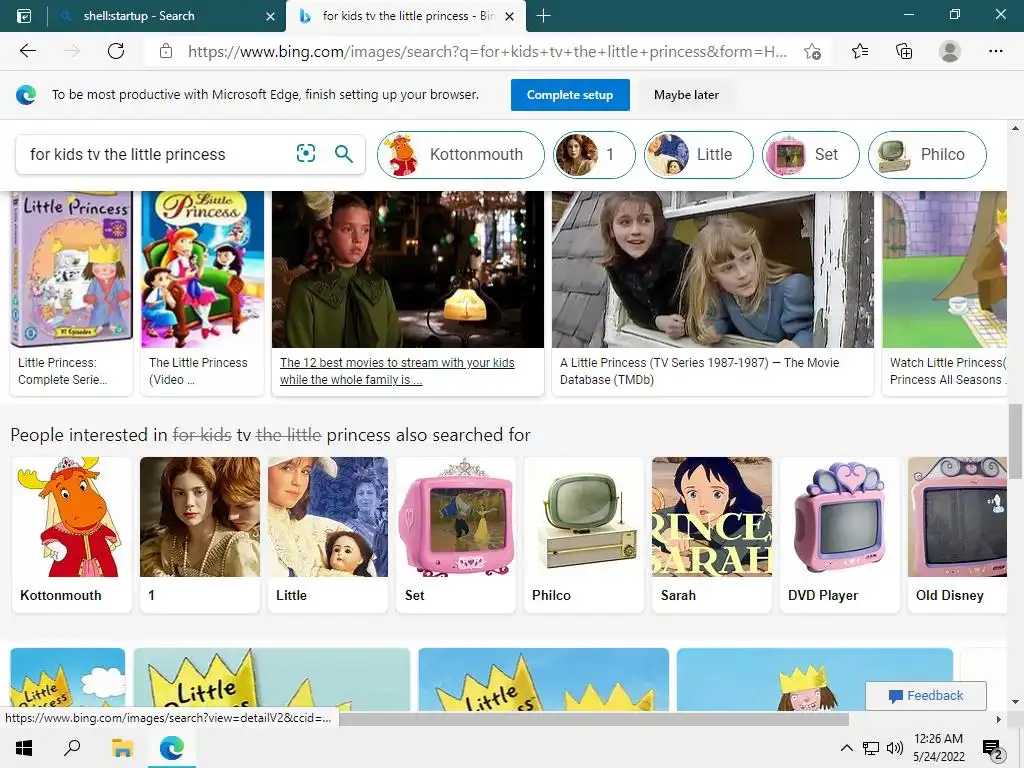Click the browser address bar URL

[487, 52]
